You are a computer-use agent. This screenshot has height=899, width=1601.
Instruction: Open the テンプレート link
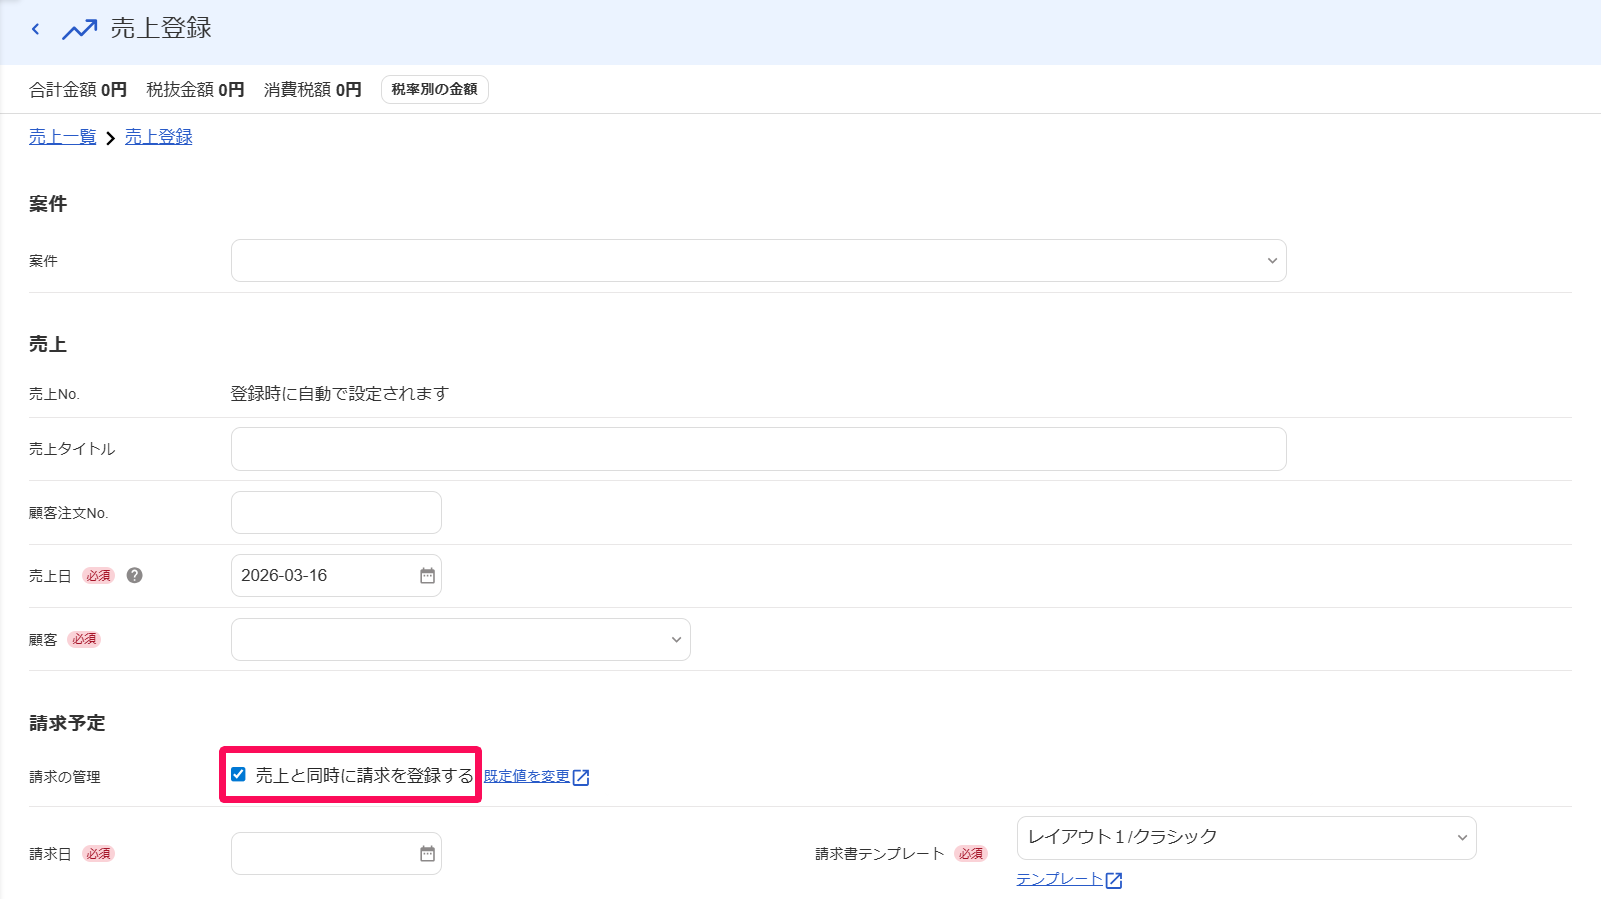(x=1060, y=879)
